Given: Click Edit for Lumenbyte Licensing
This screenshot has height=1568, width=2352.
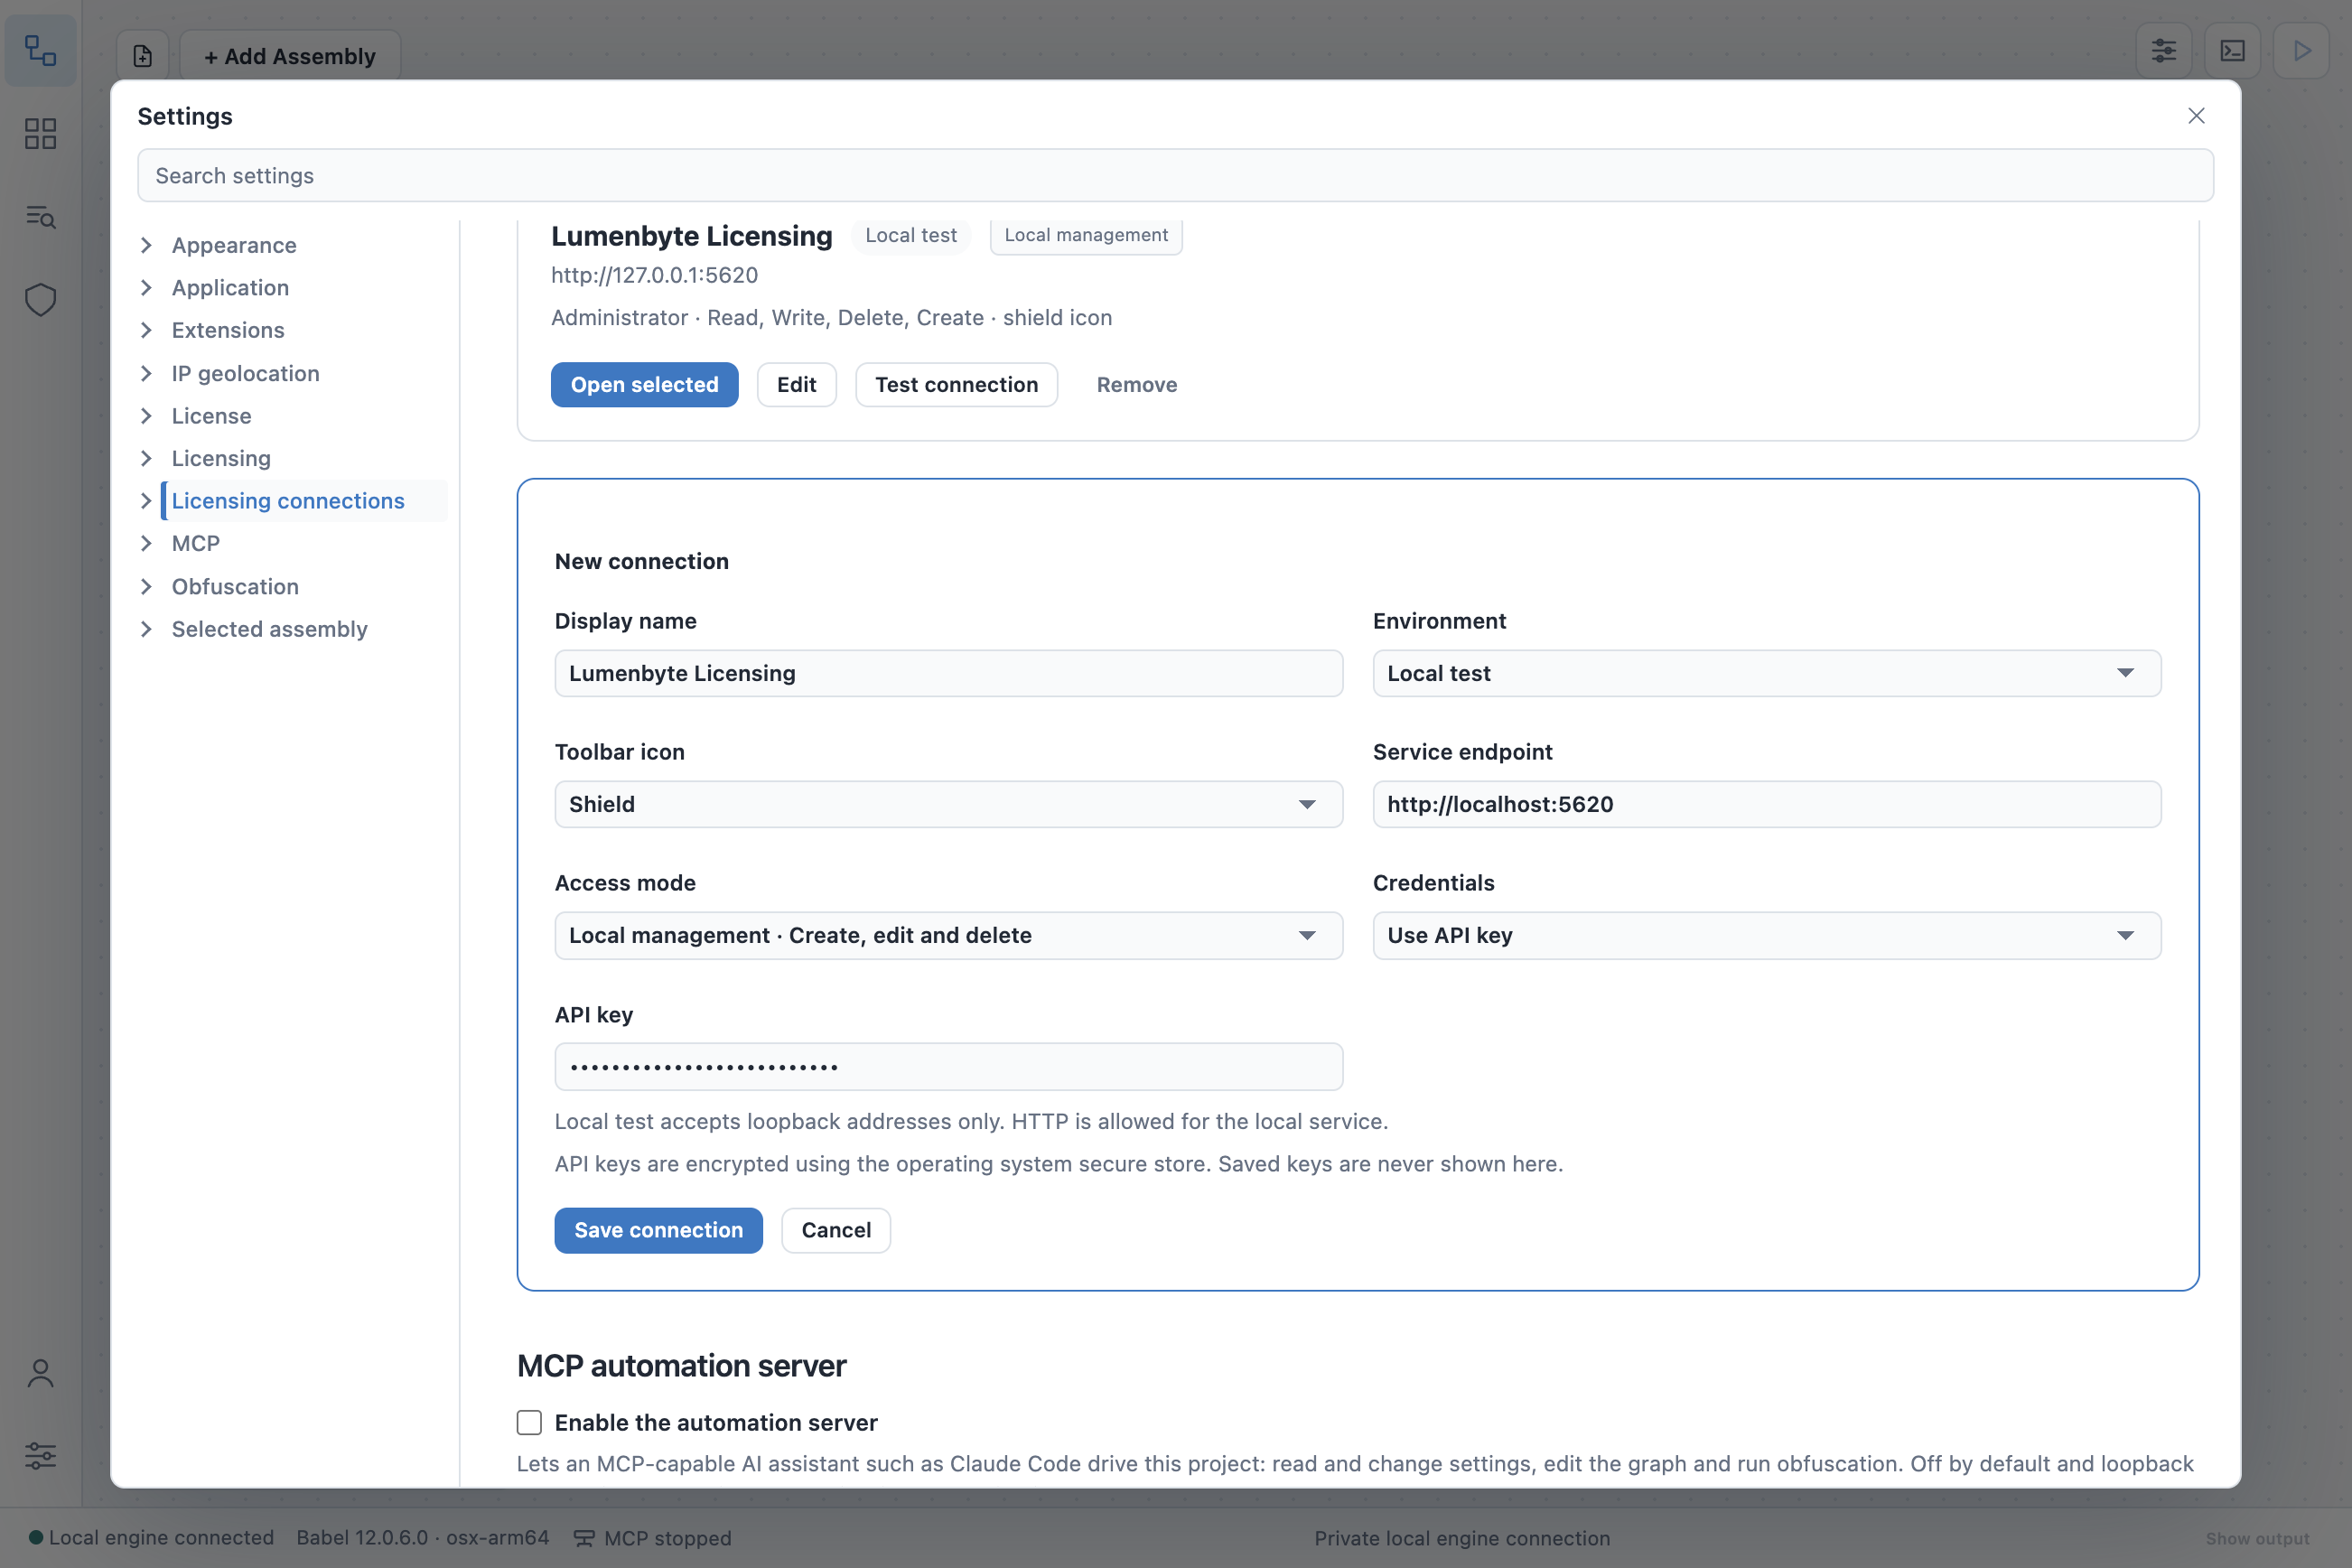Looking at the screenshot, I should point(796,384).
